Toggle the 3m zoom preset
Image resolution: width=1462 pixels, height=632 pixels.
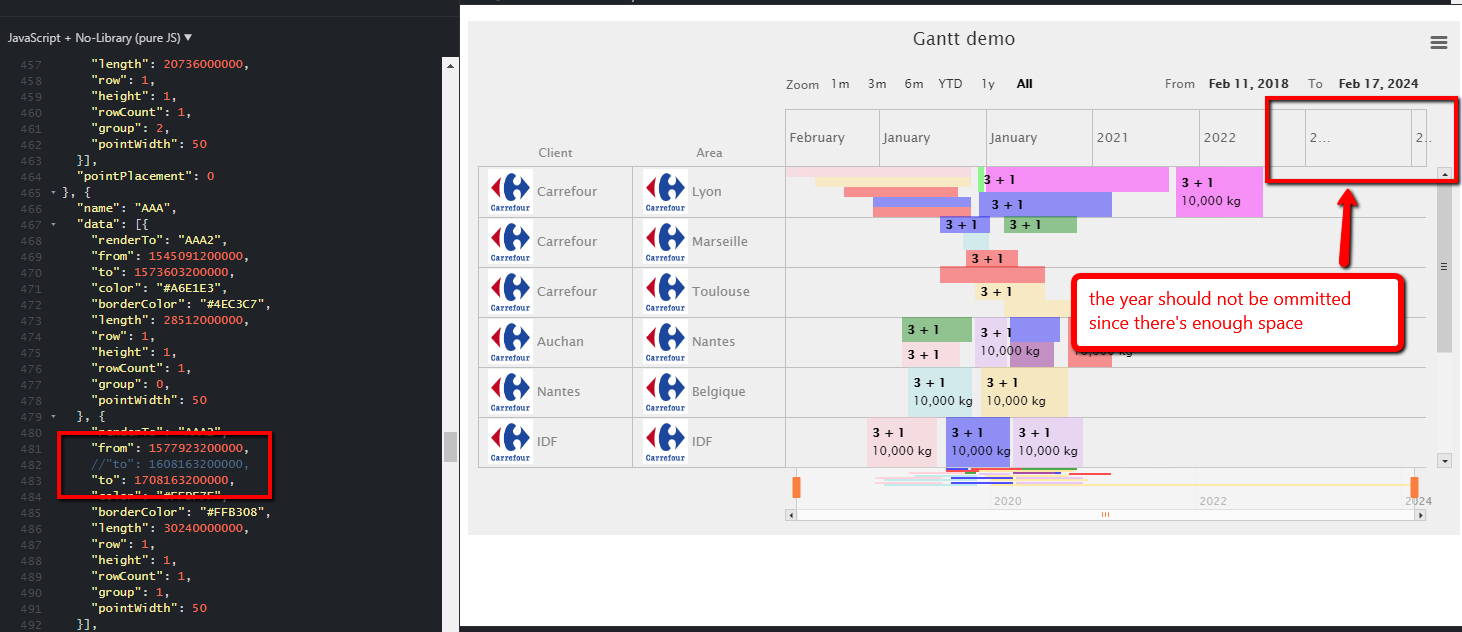click(x=877, y=84)
